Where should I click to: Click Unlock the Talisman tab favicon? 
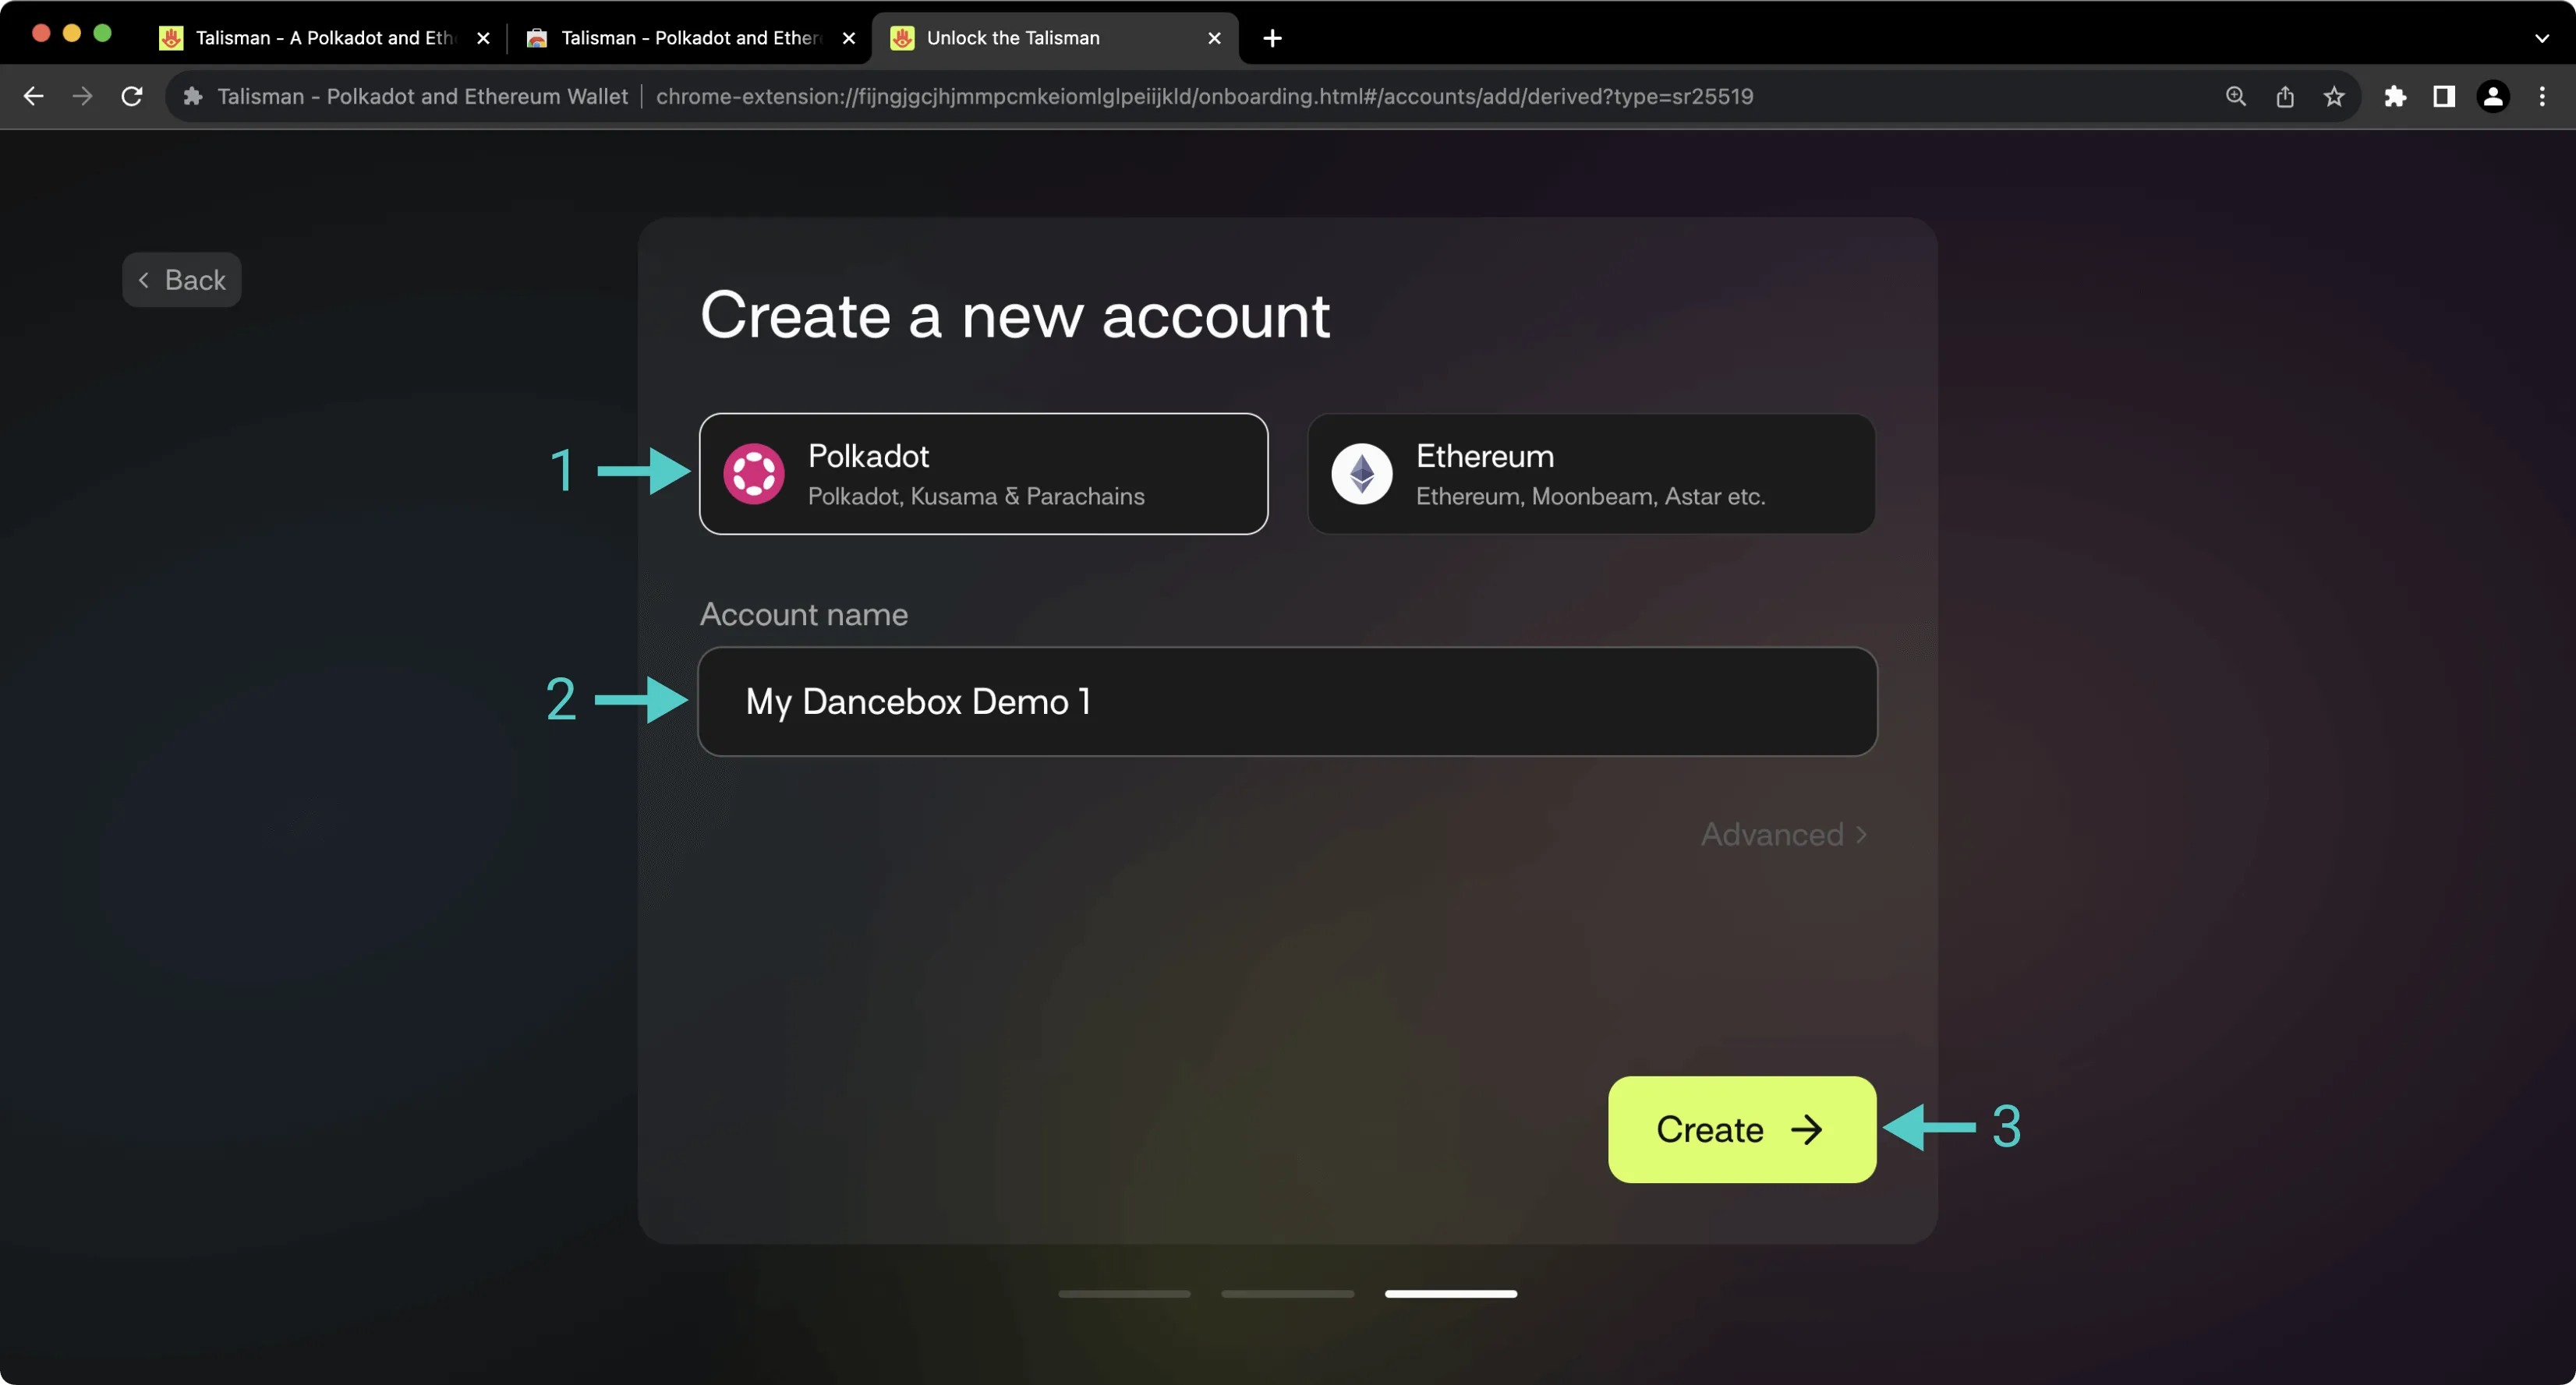click(902, 38)
